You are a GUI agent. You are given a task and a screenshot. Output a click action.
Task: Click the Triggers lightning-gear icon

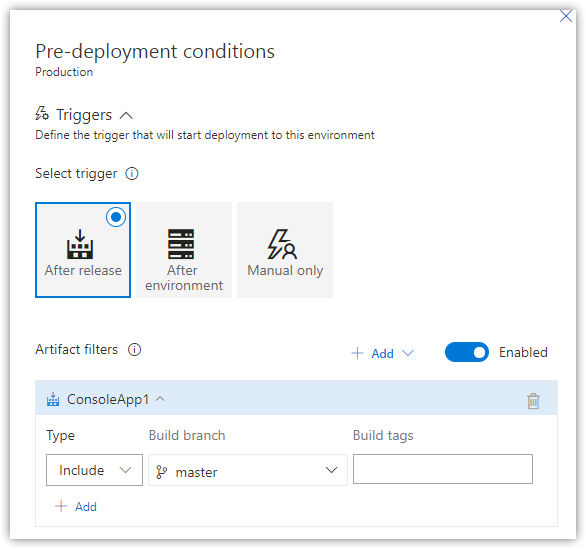(x=42, y=113)
